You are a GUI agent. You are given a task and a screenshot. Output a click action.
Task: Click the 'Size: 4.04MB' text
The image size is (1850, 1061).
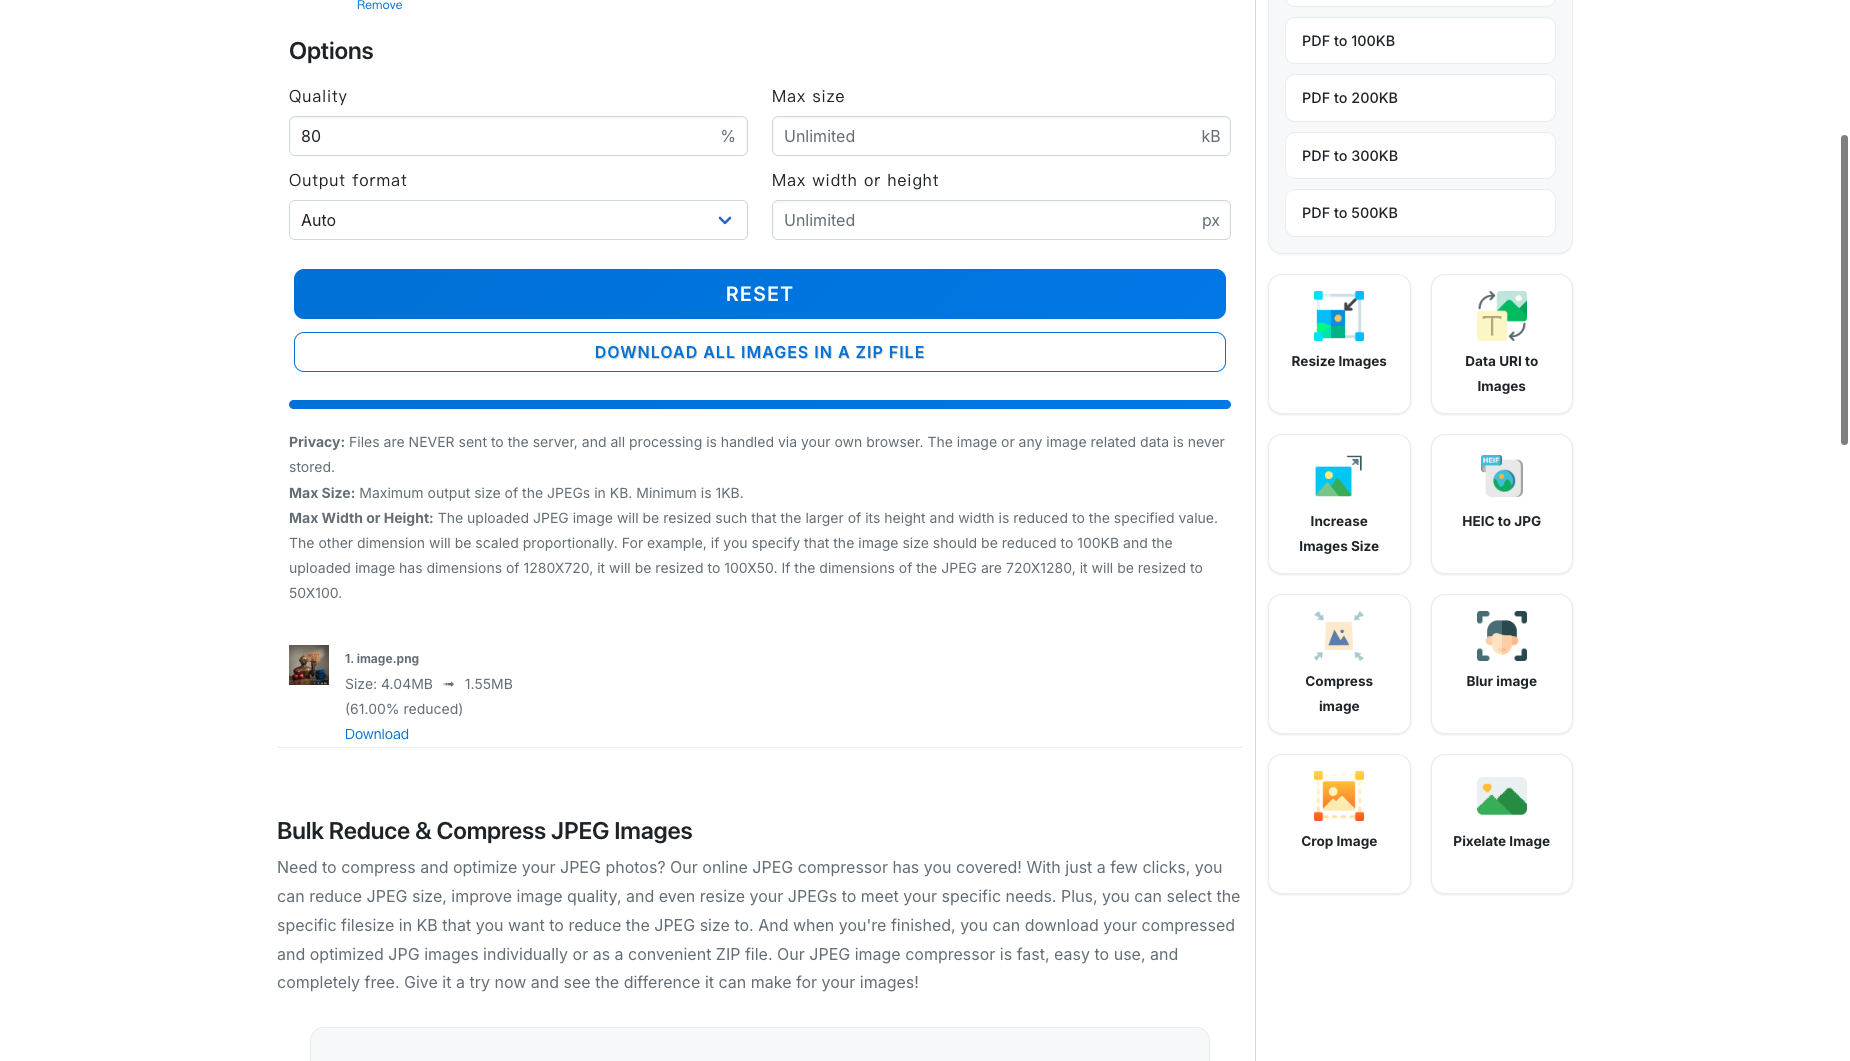click(389, 684)
